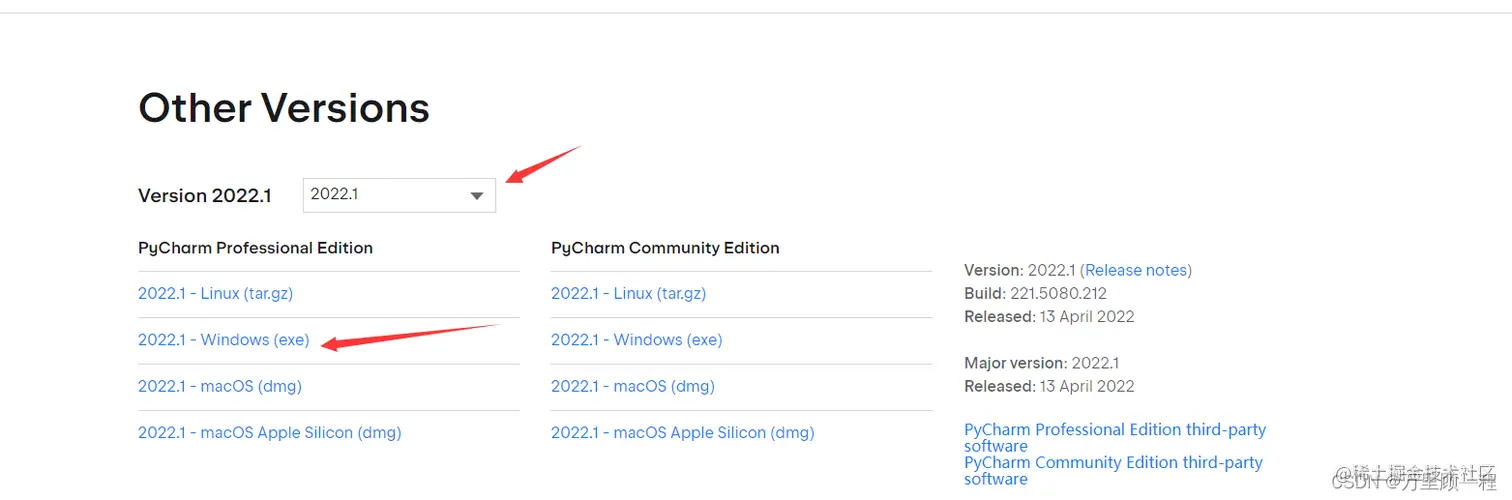
Task: Click the PyCharm Community Edition column heading
Action: point(665,248)
